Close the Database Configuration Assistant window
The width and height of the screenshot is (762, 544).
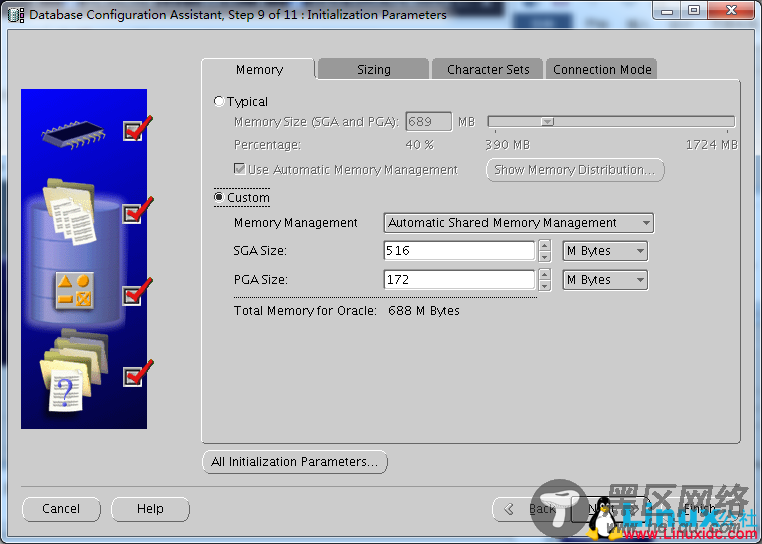click(731, 11)
